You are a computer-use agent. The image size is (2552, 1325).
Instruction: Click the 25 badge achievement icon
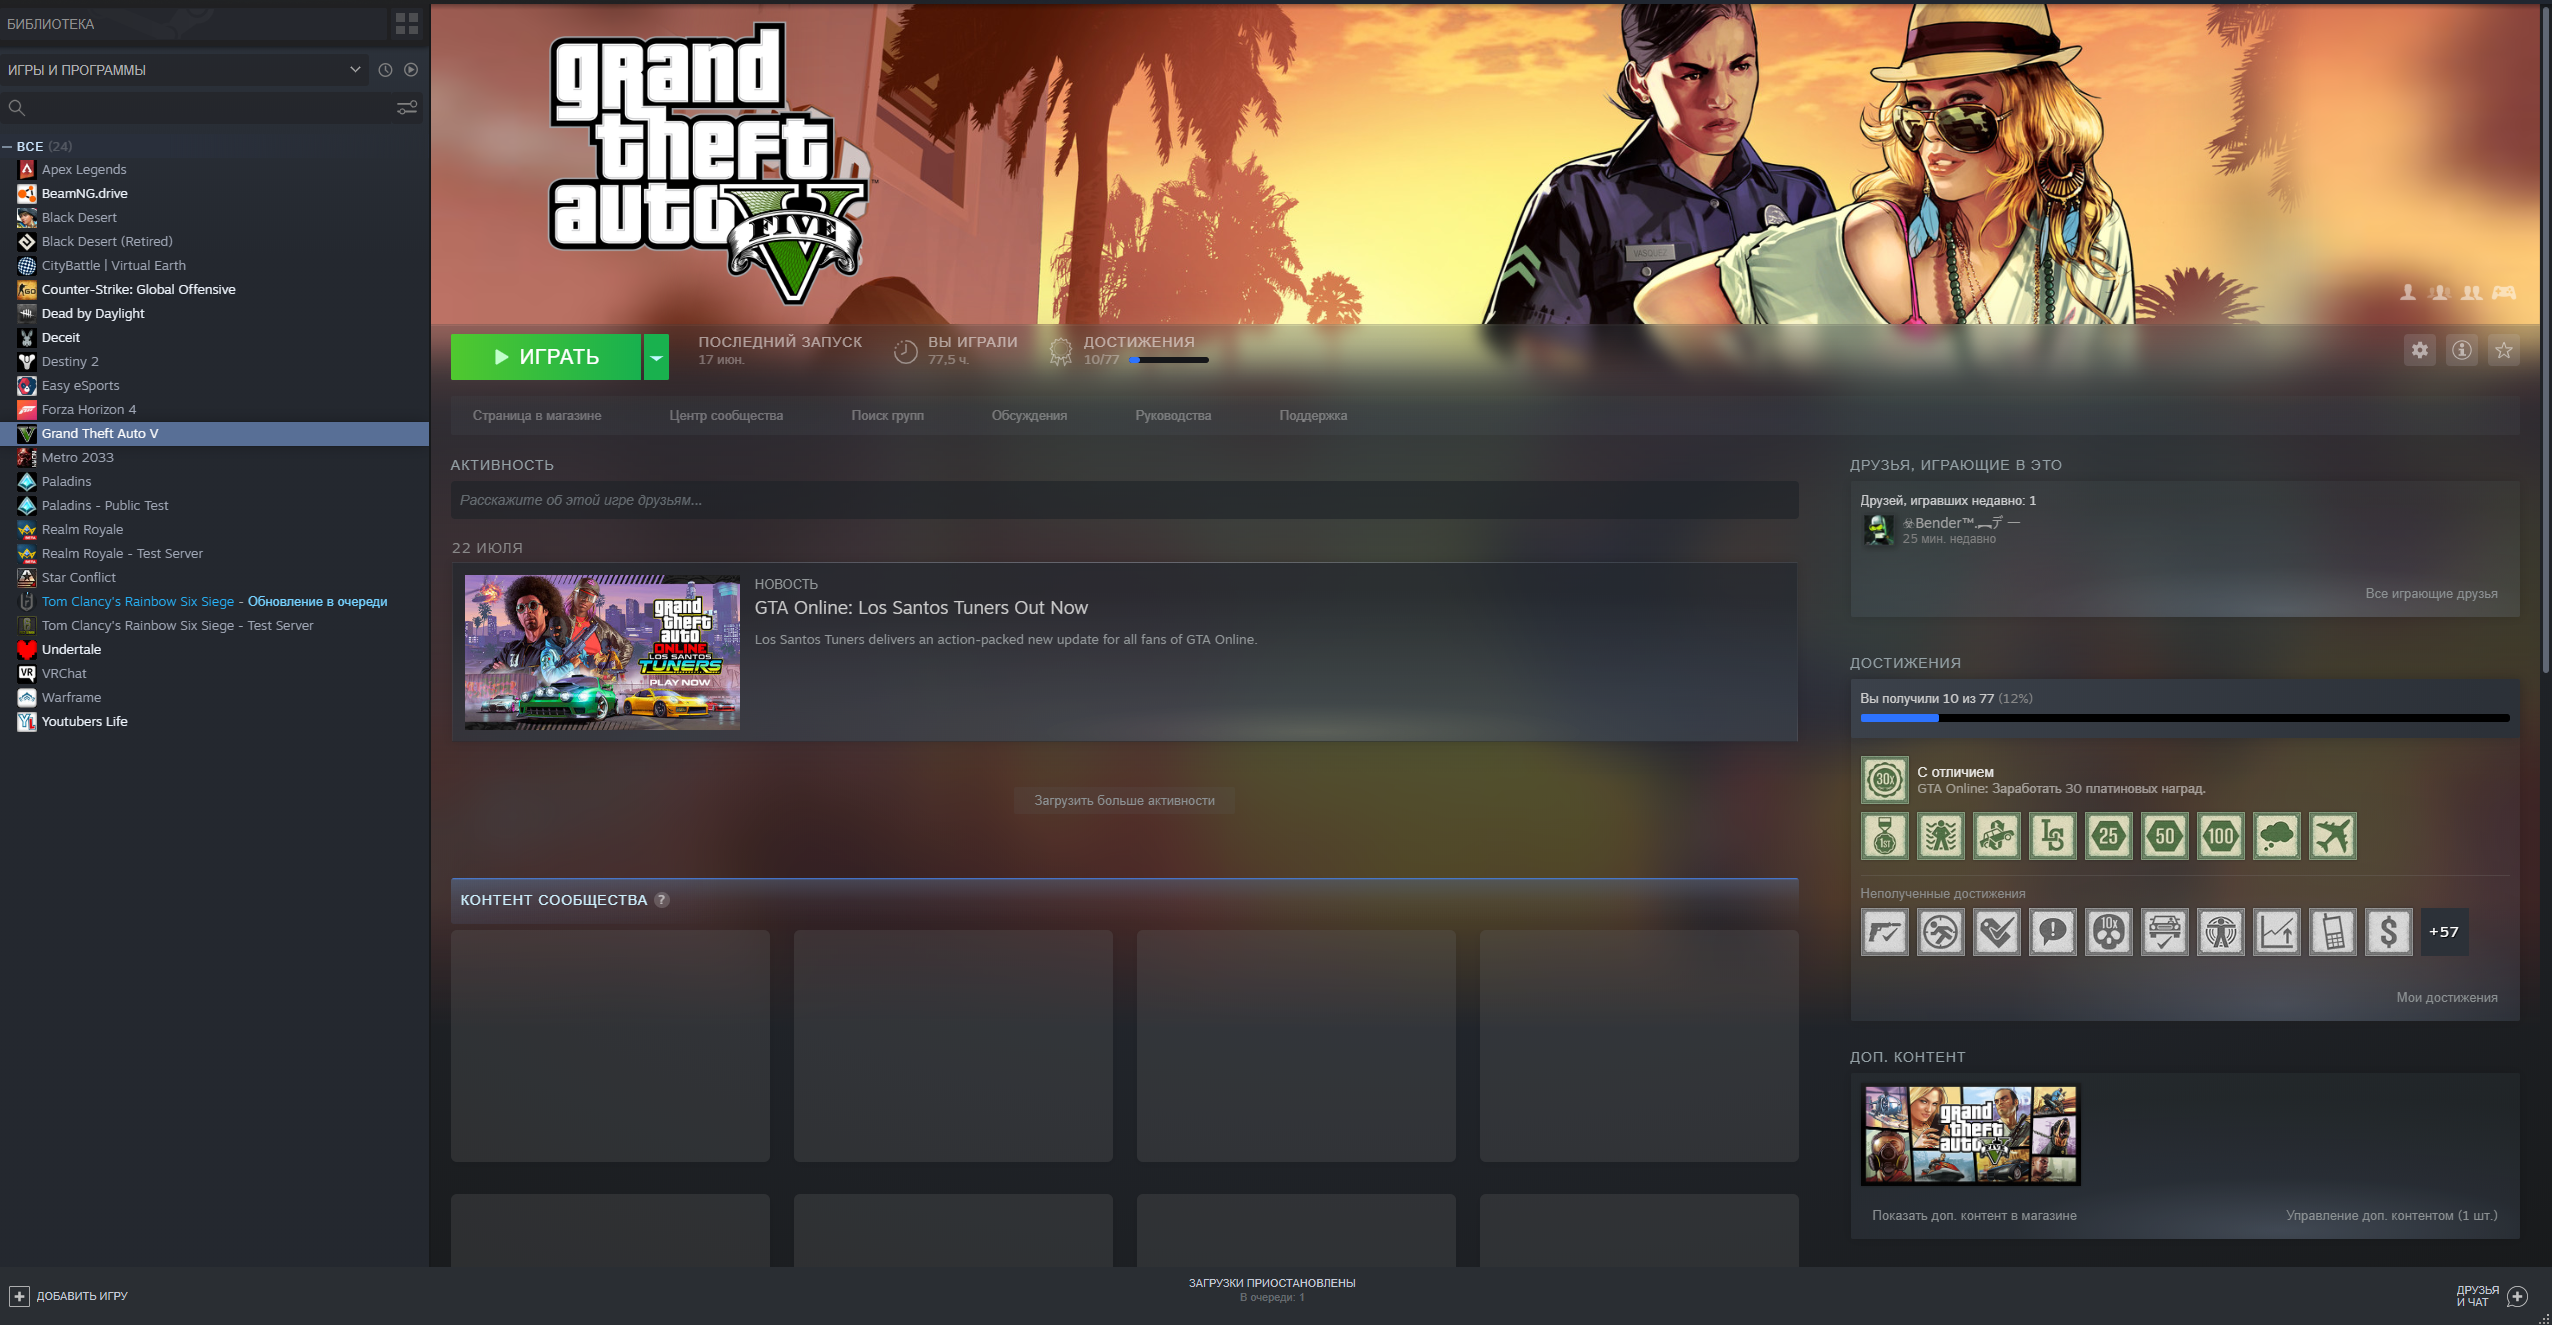click(x=2109, y=836)
